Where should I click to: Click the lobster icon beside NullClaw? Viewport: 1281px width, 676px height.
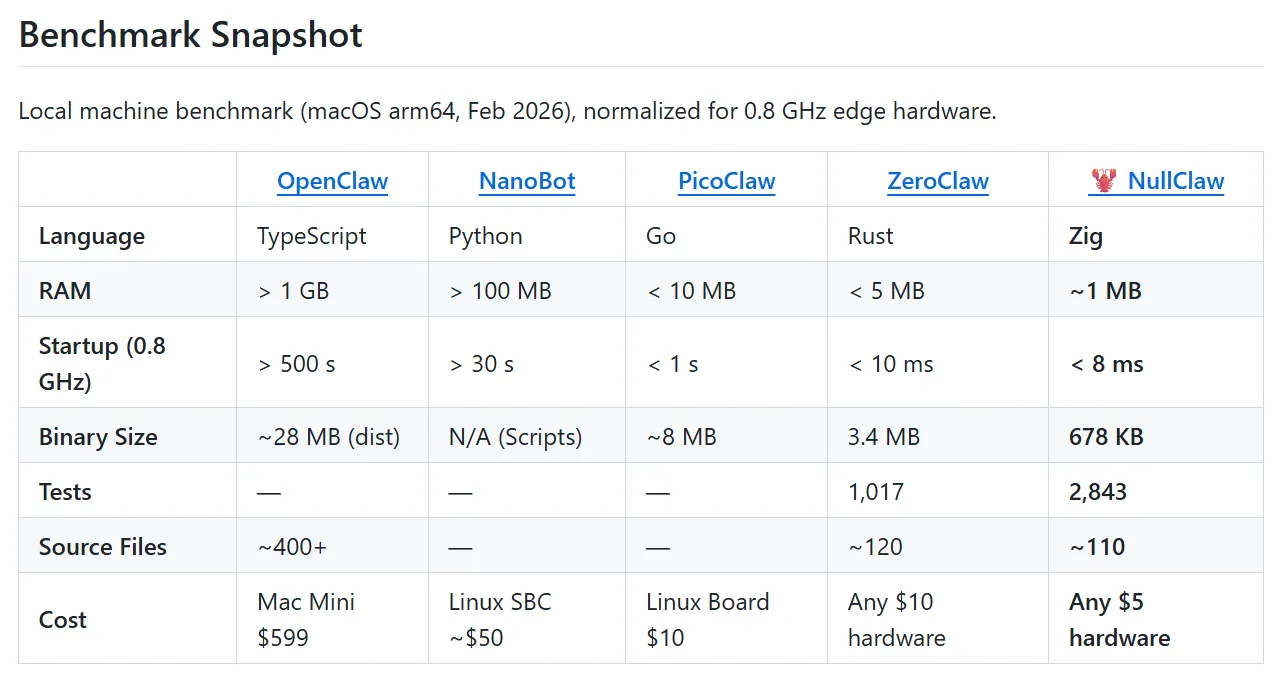1103,181
